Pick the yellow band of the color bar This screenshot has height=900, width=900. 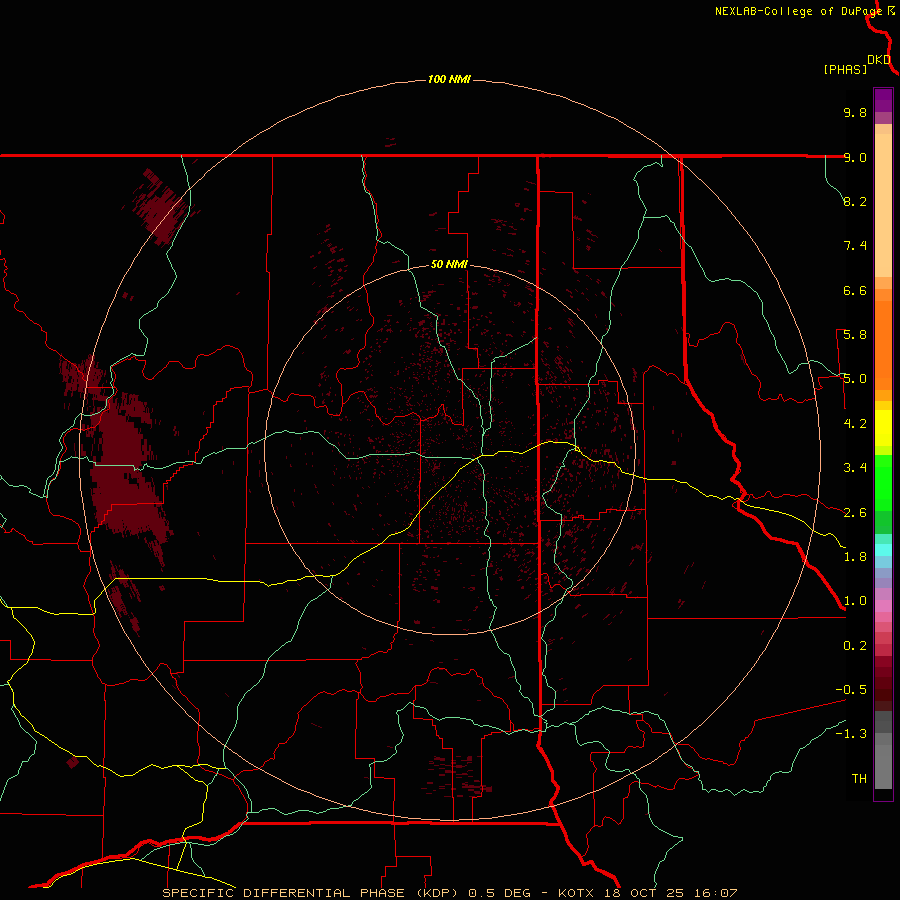(883, 428)
